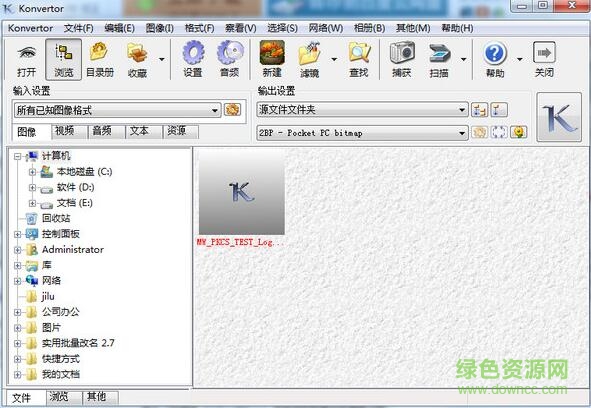Image resolution: width=591 pixels, height=408 pixels.
Task: Open the 所有已知图像格式 input format dropdown
Action: (117, 110)
